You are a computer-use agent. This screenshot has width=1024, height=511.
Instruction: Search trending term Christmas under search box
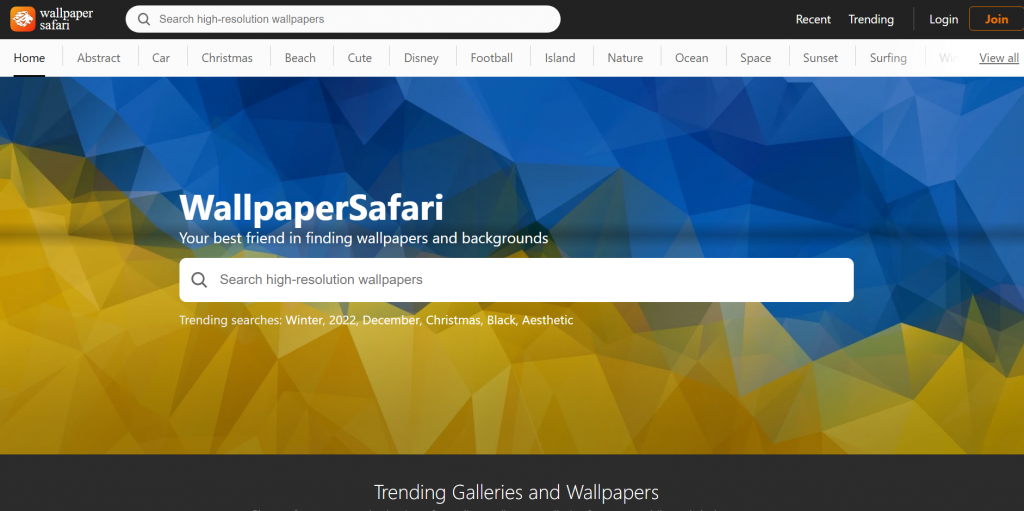coord(454,320)
